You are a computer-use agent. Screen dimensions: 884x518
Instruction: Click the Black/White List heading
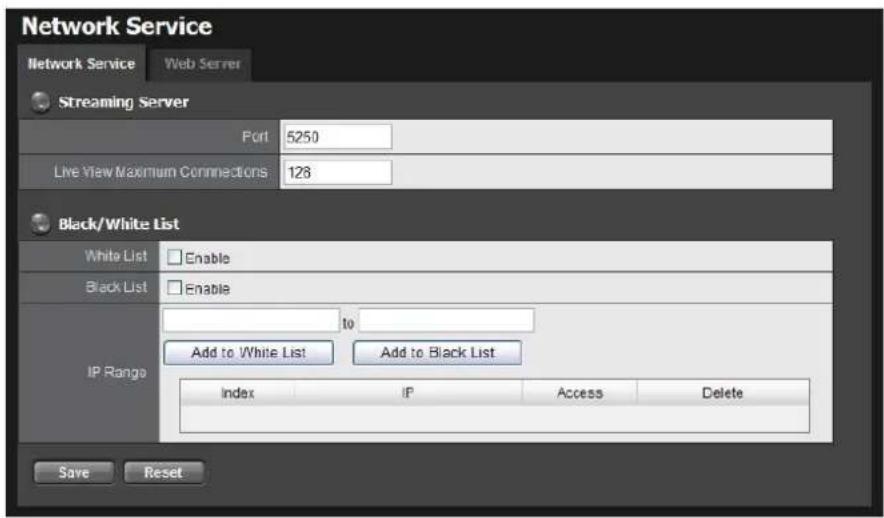pos(119,224)
